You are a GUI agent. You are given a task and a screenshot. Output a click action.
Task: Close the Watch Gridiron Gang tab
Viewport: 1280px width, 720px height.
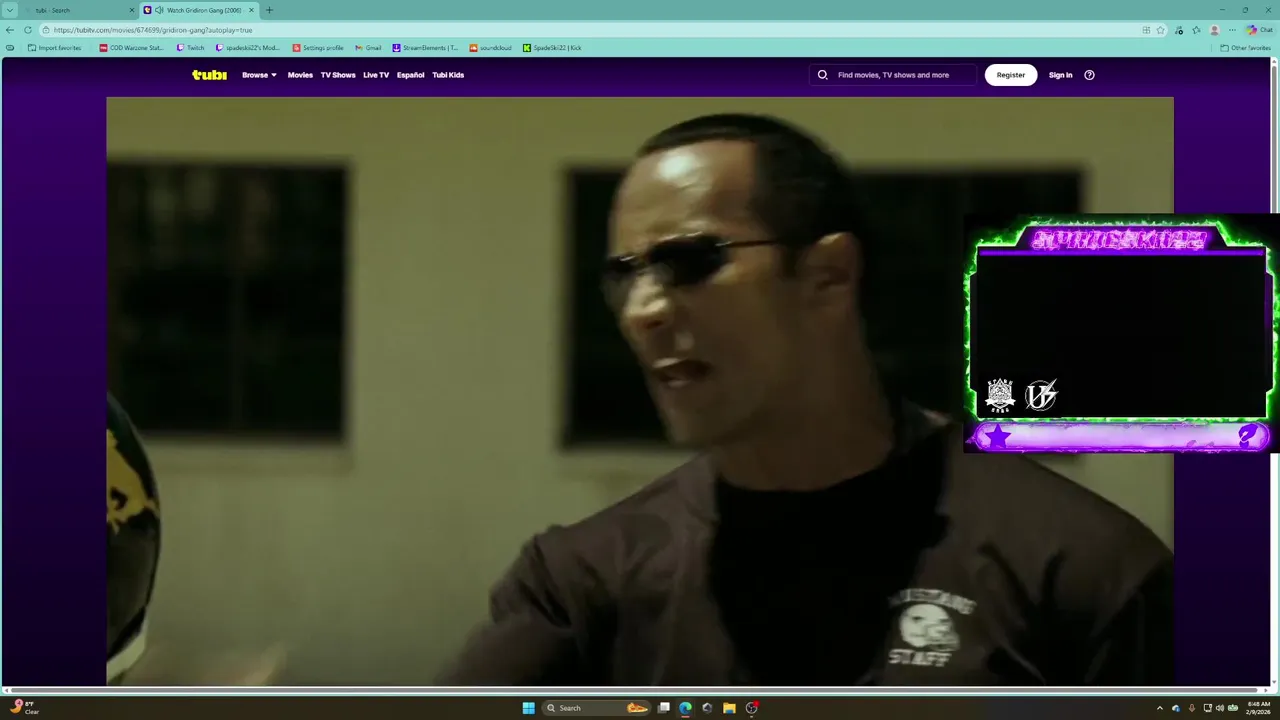pyautogui.click(x=252, y=10)
